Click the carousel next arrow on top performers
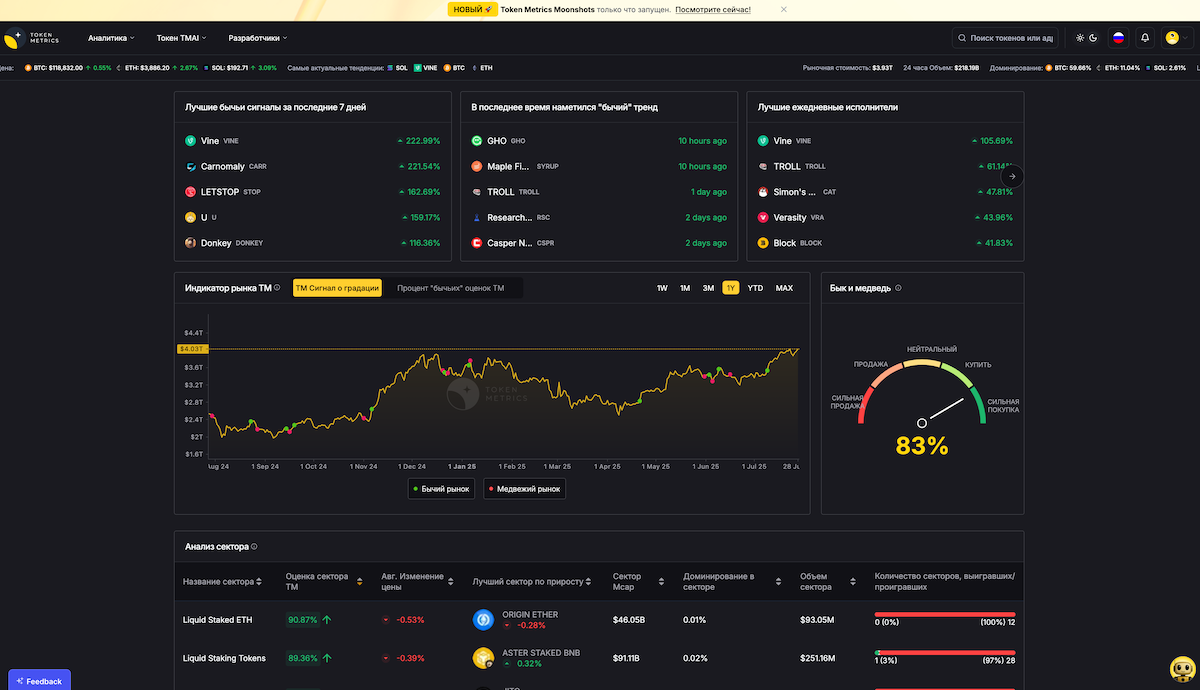 (1012, 176)
